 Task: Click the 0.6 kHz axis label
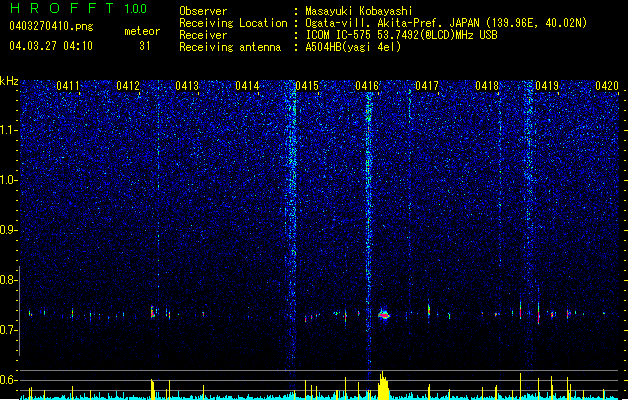click(x=9, y=380)
